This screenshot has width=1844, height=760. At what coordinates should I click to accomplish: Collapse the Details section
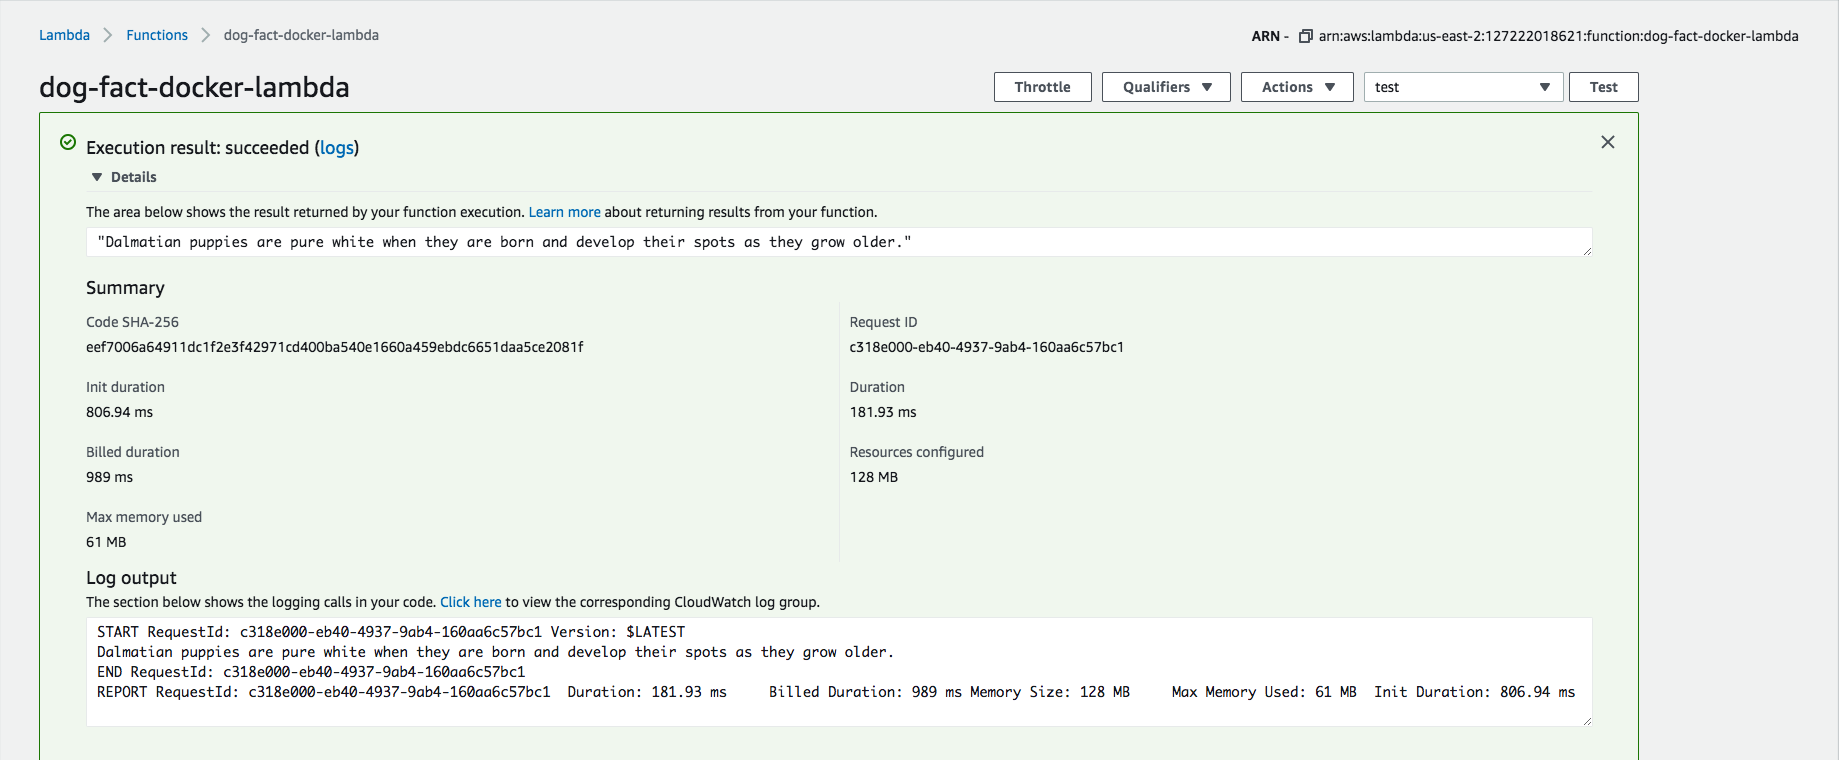[x=98, y=177]
